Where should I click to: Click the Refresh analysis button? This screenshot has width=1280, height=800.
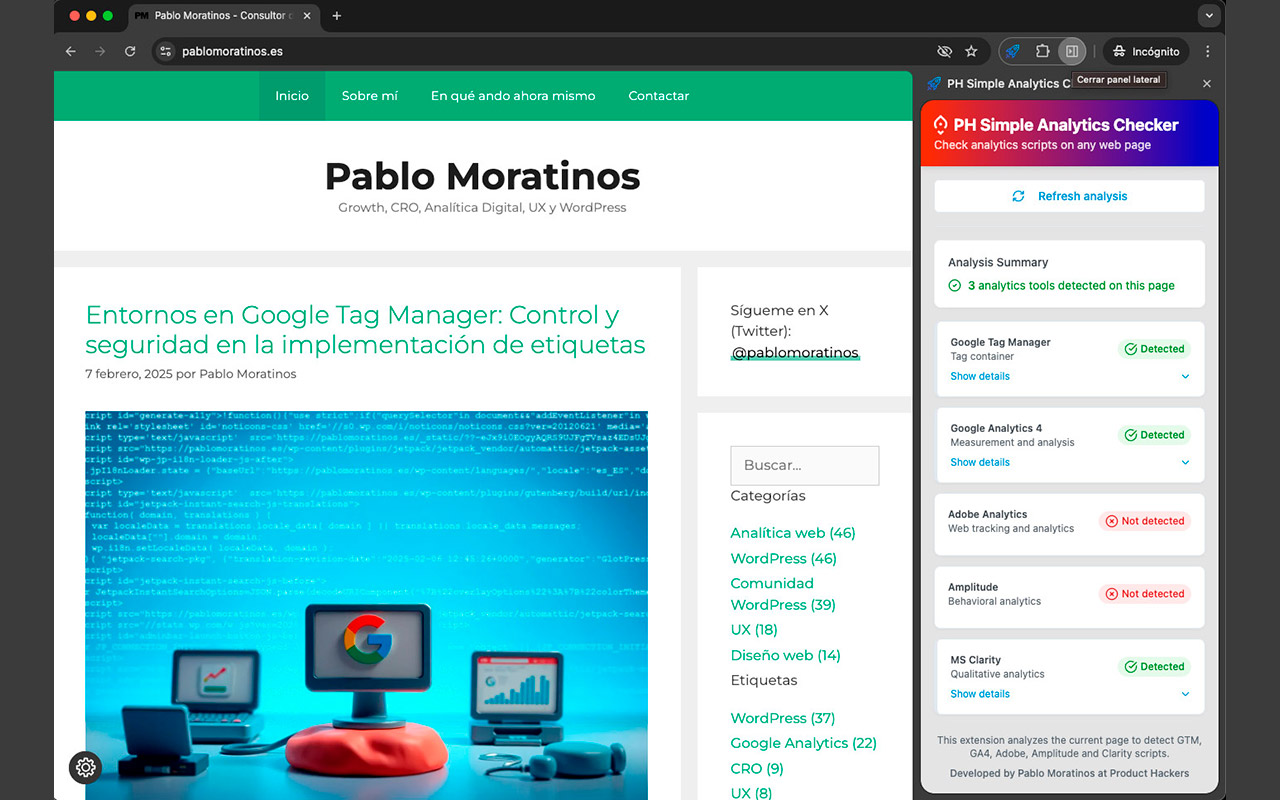pos(1069,196)
